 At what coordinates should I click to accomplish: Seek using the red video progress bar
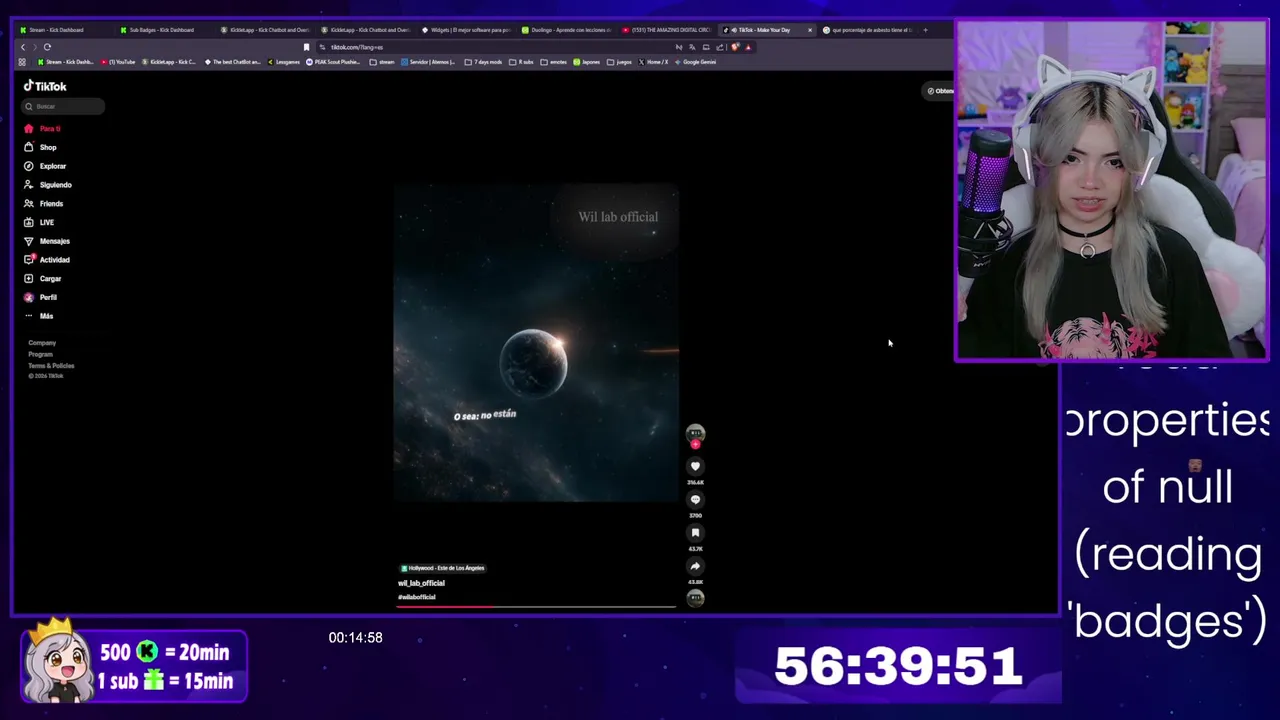(x=536, y=606)
